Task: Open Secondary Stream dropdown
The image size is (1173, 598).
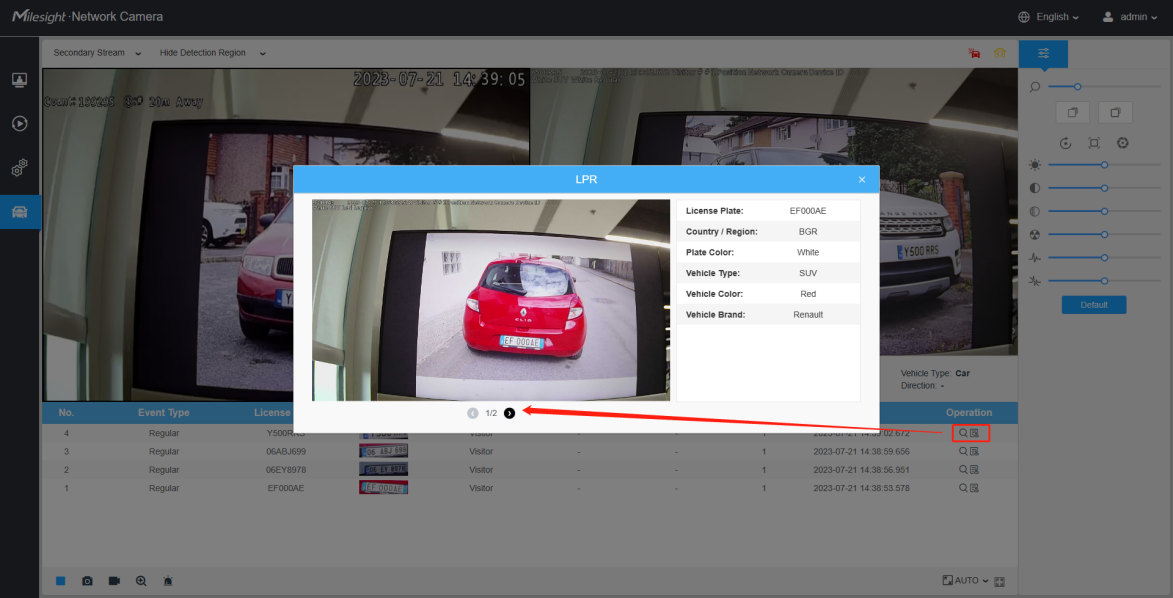Action: [x=97, y=53]
